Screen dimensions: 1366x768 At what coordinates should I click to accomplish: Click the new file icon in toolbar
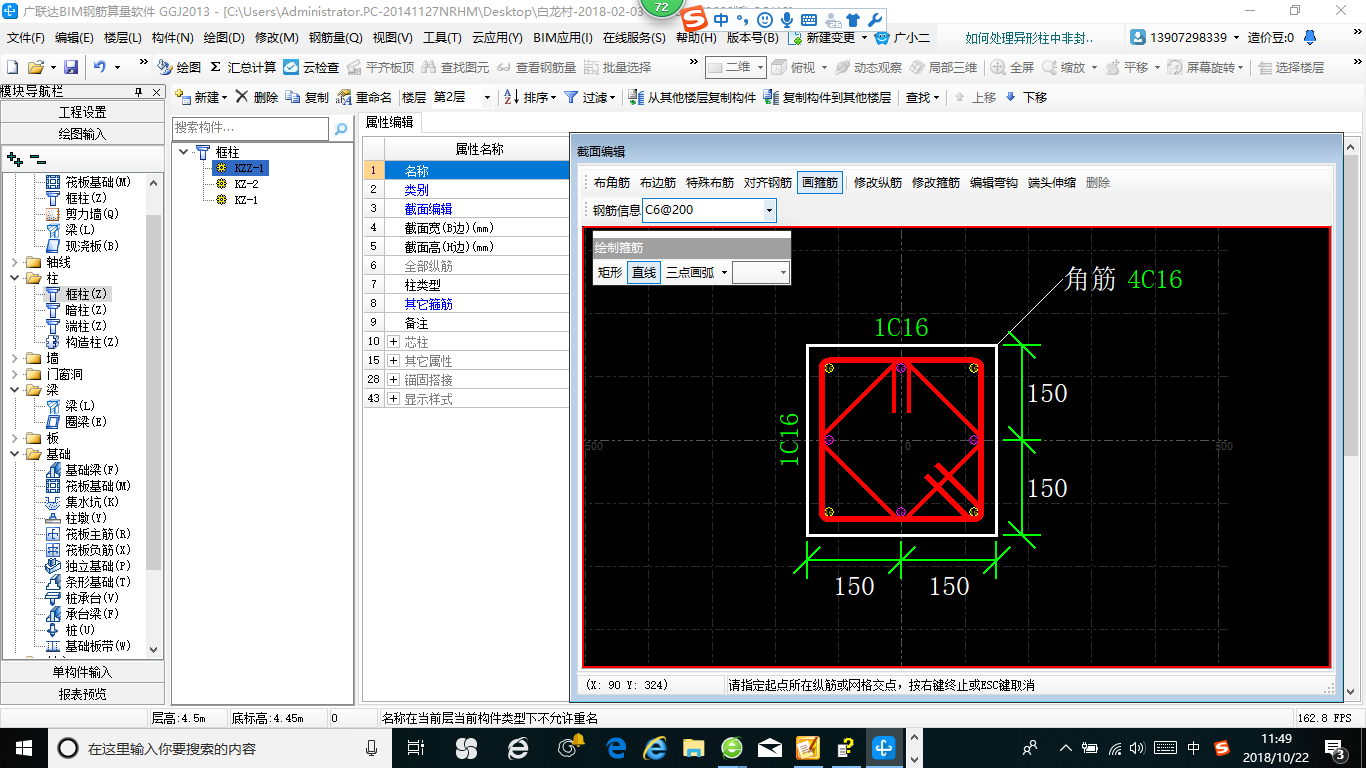click(x=12, y=67)
